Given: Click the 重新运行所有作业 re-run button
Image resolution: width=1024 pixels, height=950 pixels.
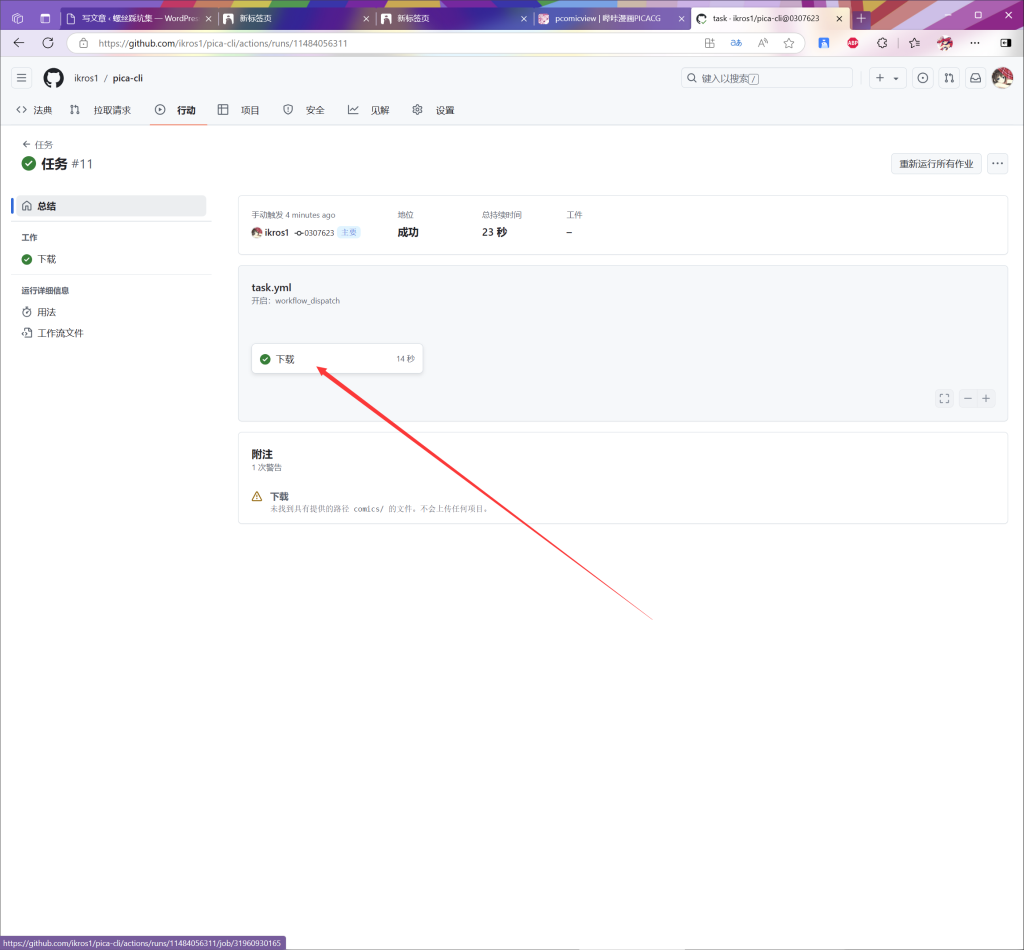Looking at the screenshot, I should click(x=936, y=164).
